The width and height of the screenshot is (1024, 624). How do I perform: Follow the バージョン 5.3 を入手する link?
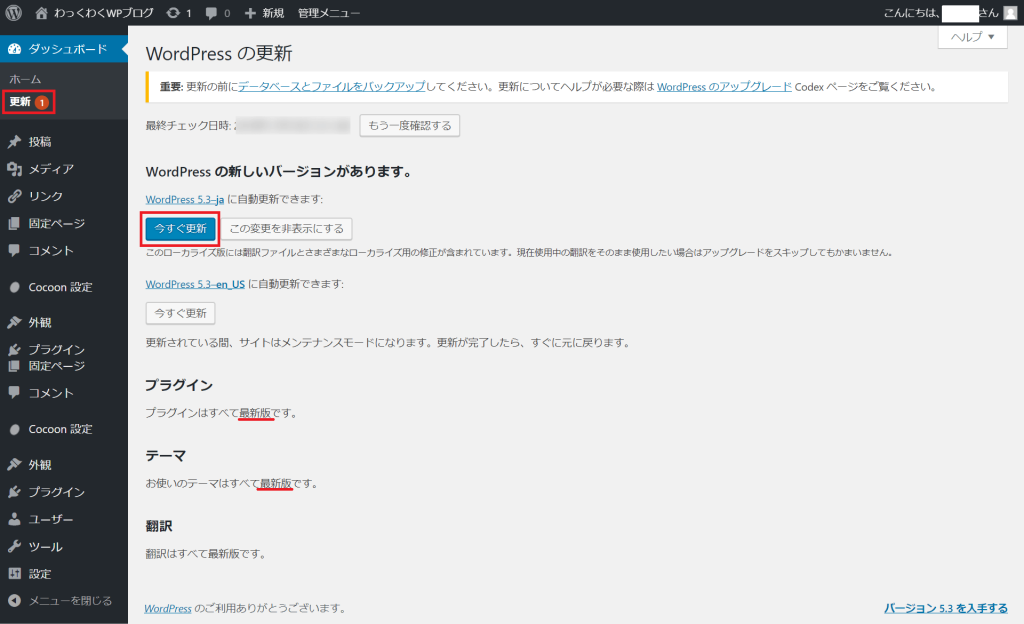[x=945, y=607]
